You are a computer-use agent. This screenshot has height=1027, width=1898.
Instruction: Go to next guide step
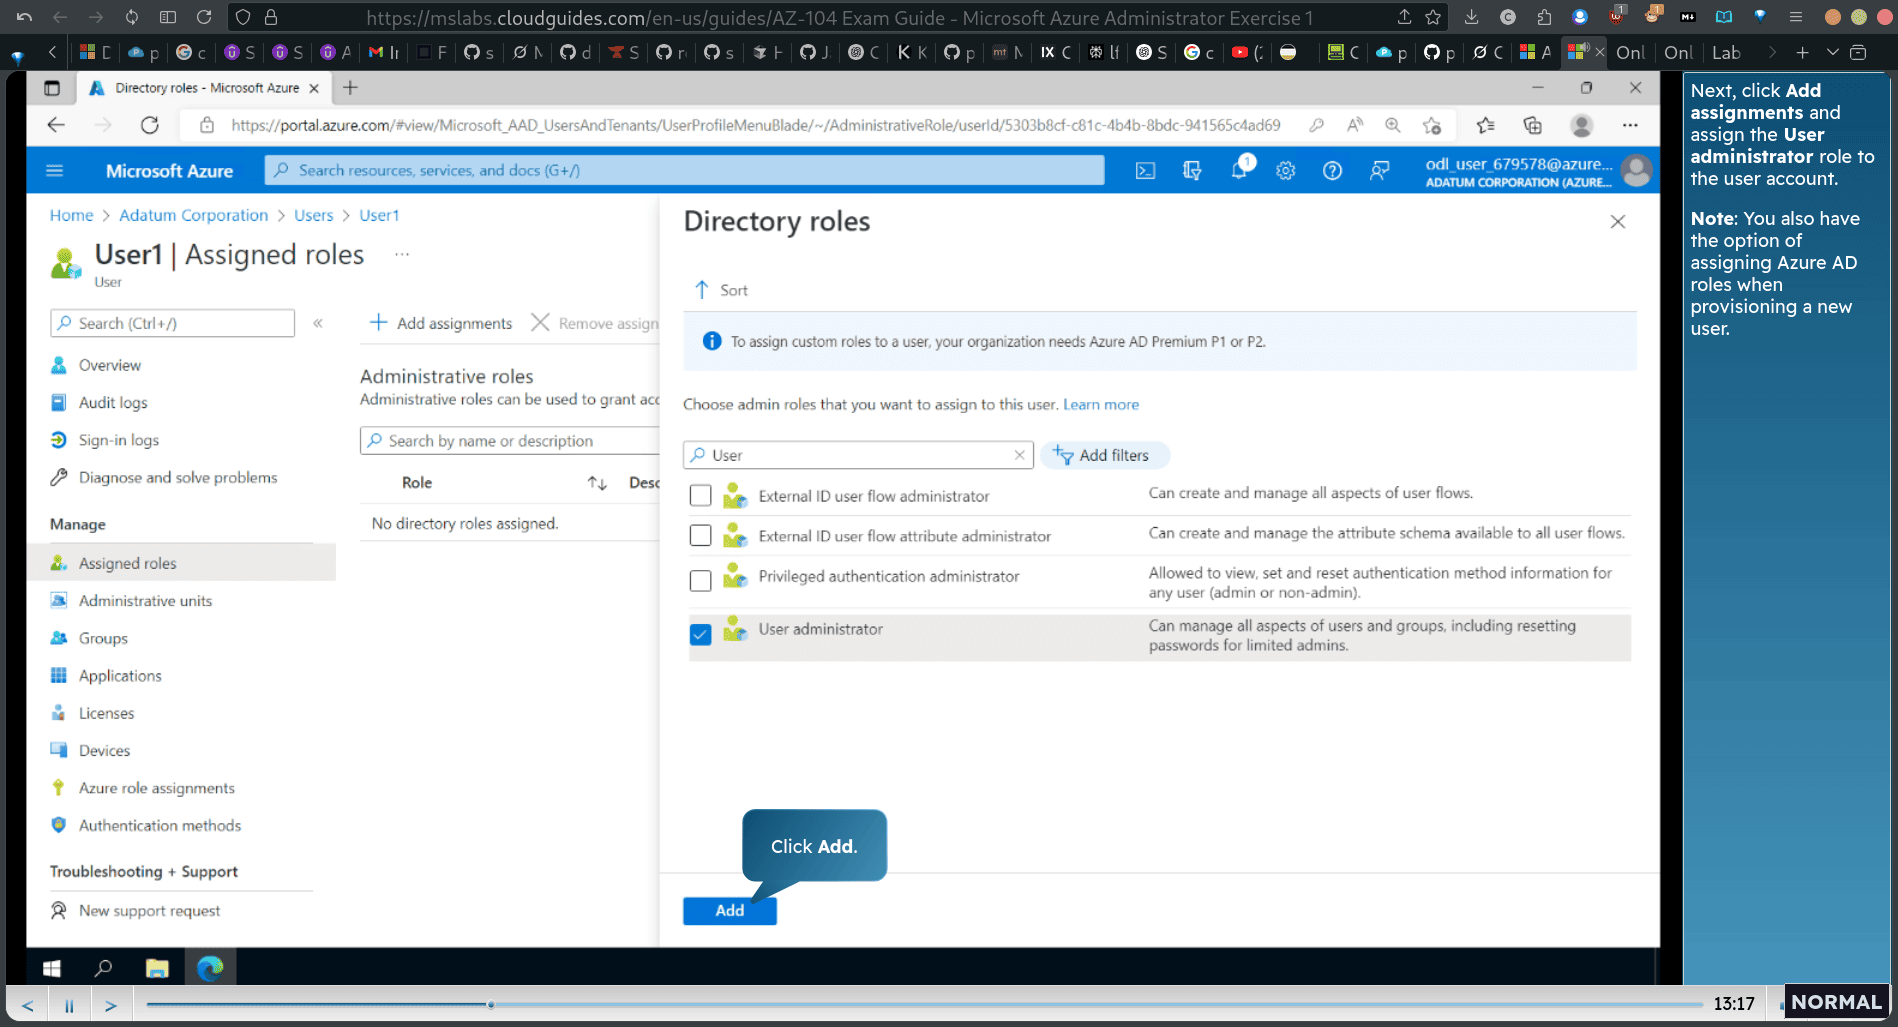click(111, 1005)
